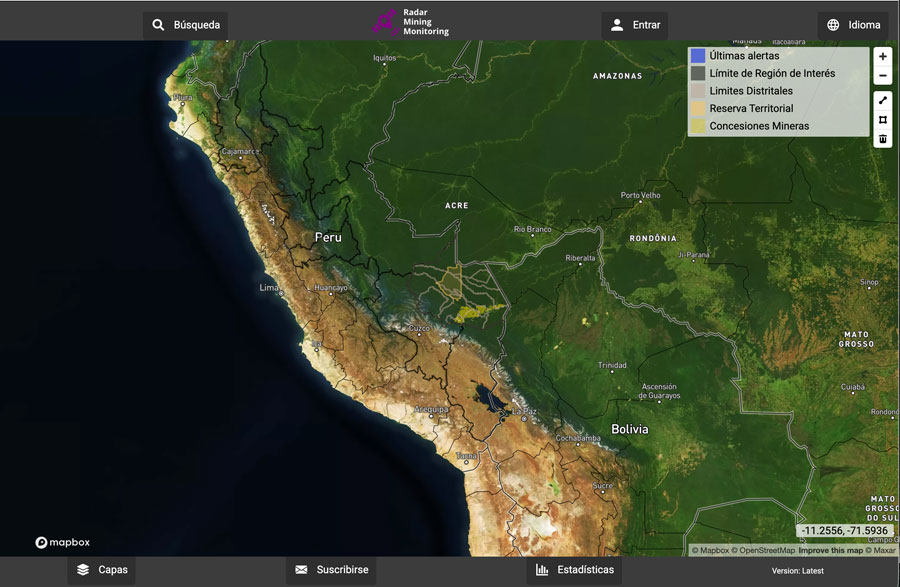
Task: Click the trash delete icon
Action: click(x=882, y=139)
